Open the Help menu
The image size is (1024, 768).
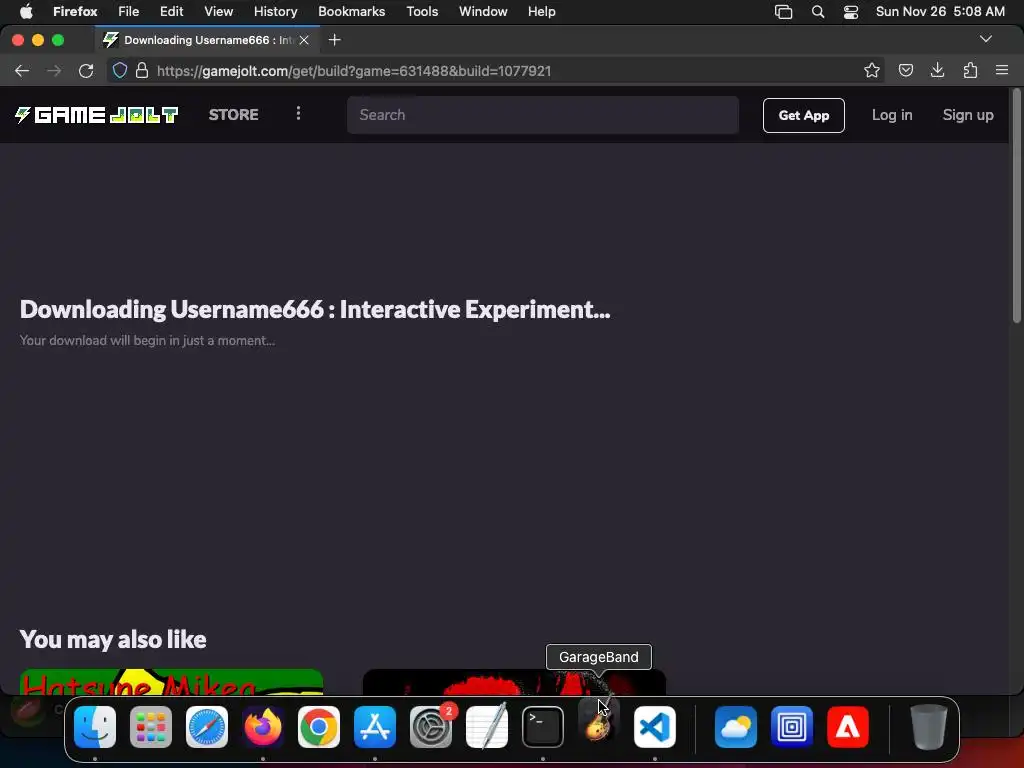tap(541, 11)
